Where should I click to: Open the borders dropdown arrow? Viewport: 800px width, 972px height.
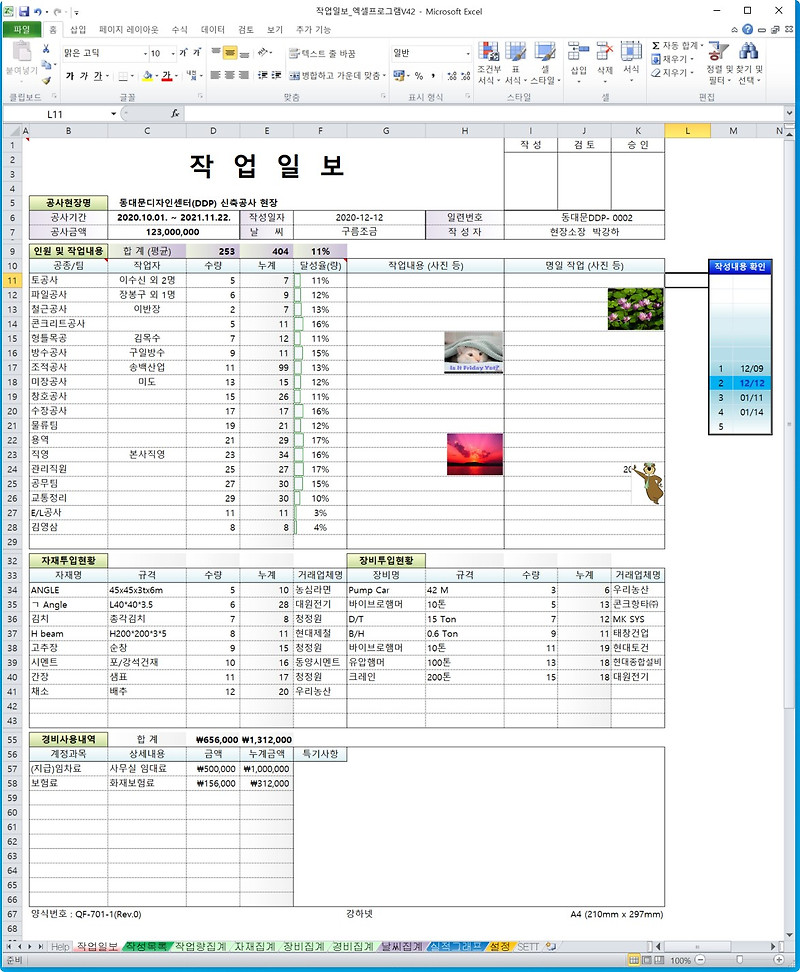point(134,76)
